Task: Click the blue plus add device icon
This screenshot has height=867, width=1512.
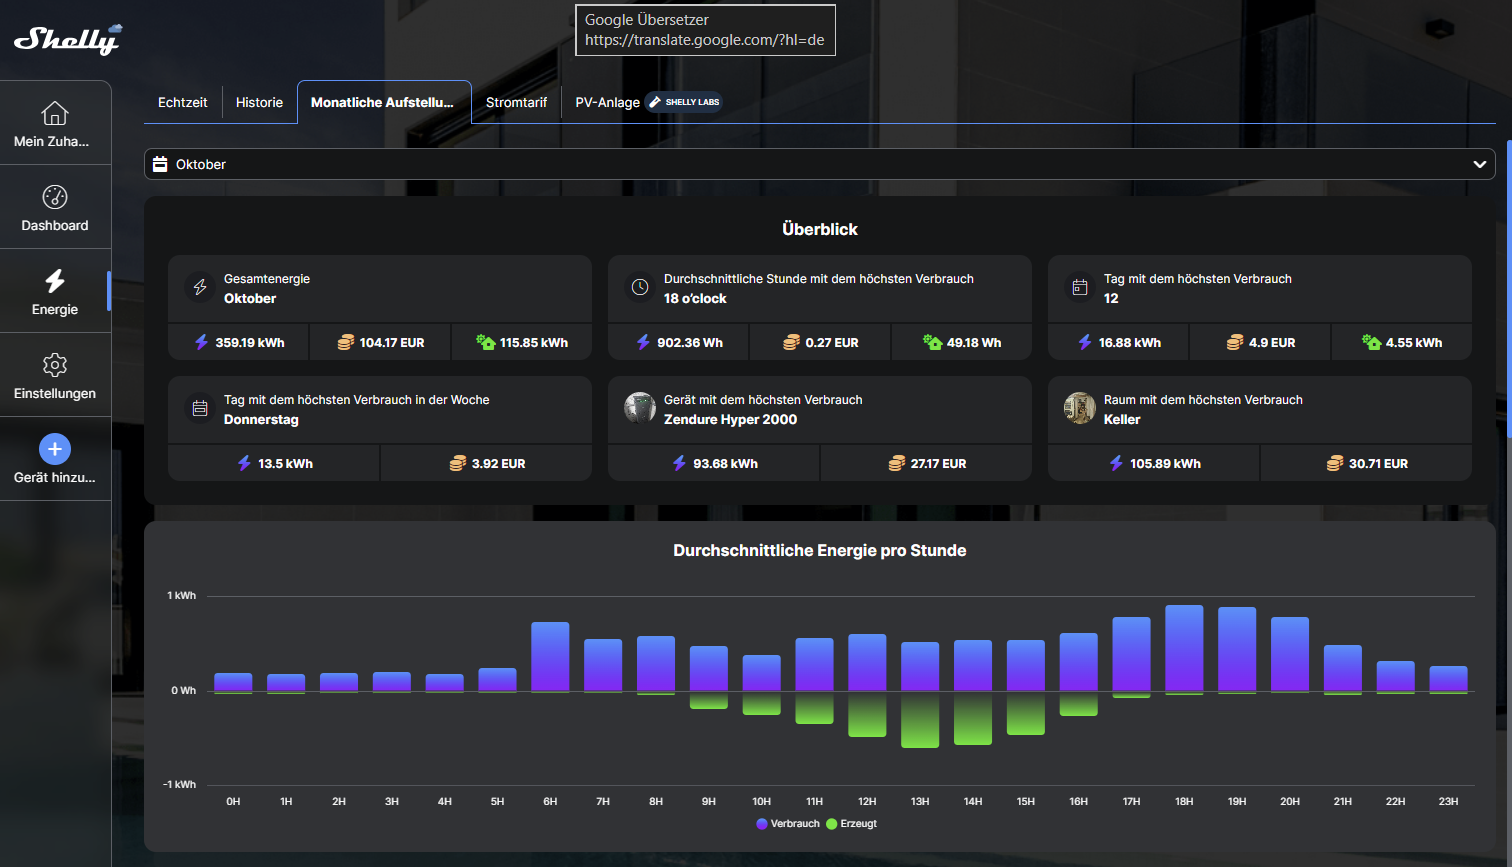Action: click(x=55, y=449)
